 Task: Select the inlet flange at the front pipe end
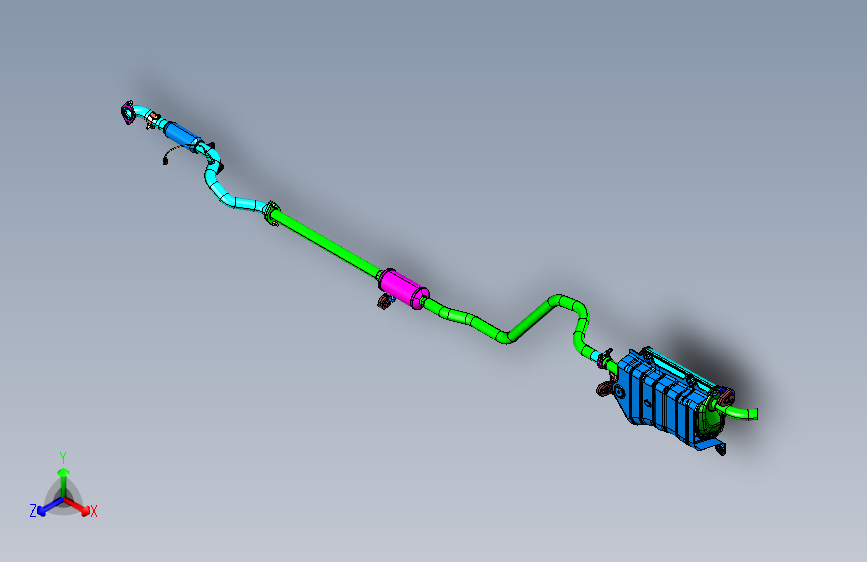click(x=128, y=112)
